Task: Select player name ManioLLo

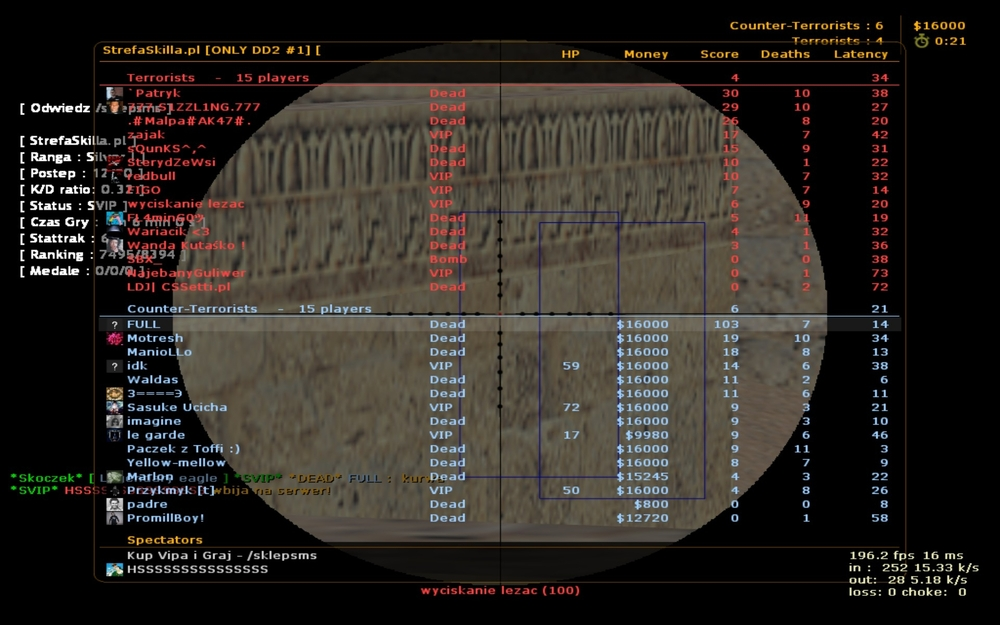Action: 159,352
